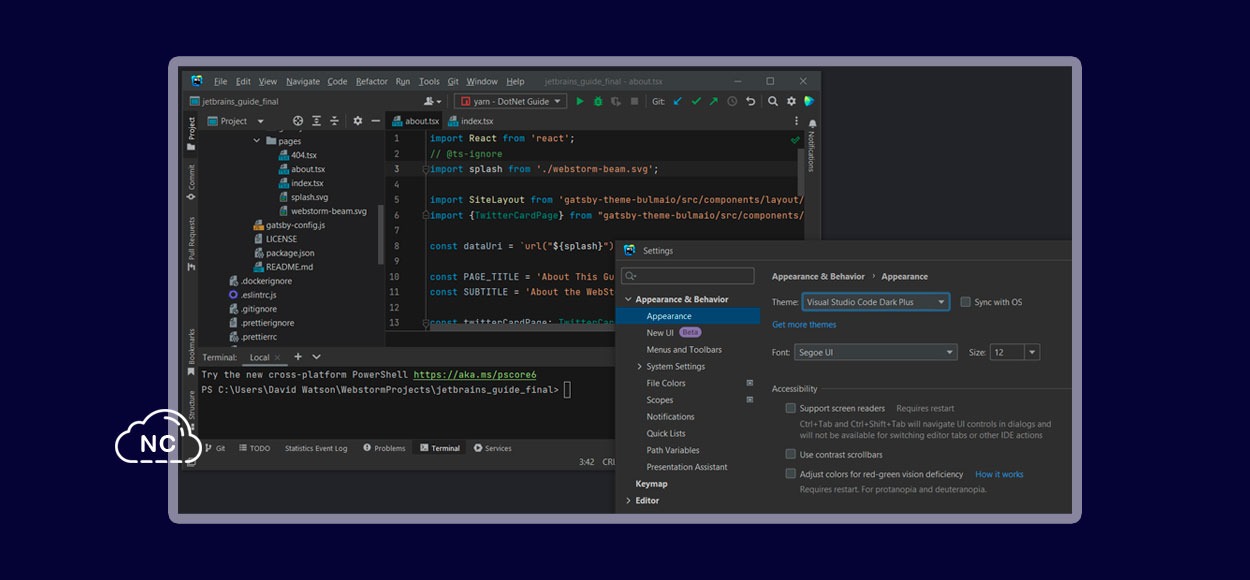The image size is (1250, 580).
Task: Click the JetBrains Toolbox icon in toolbar
Action: [809, 101]
